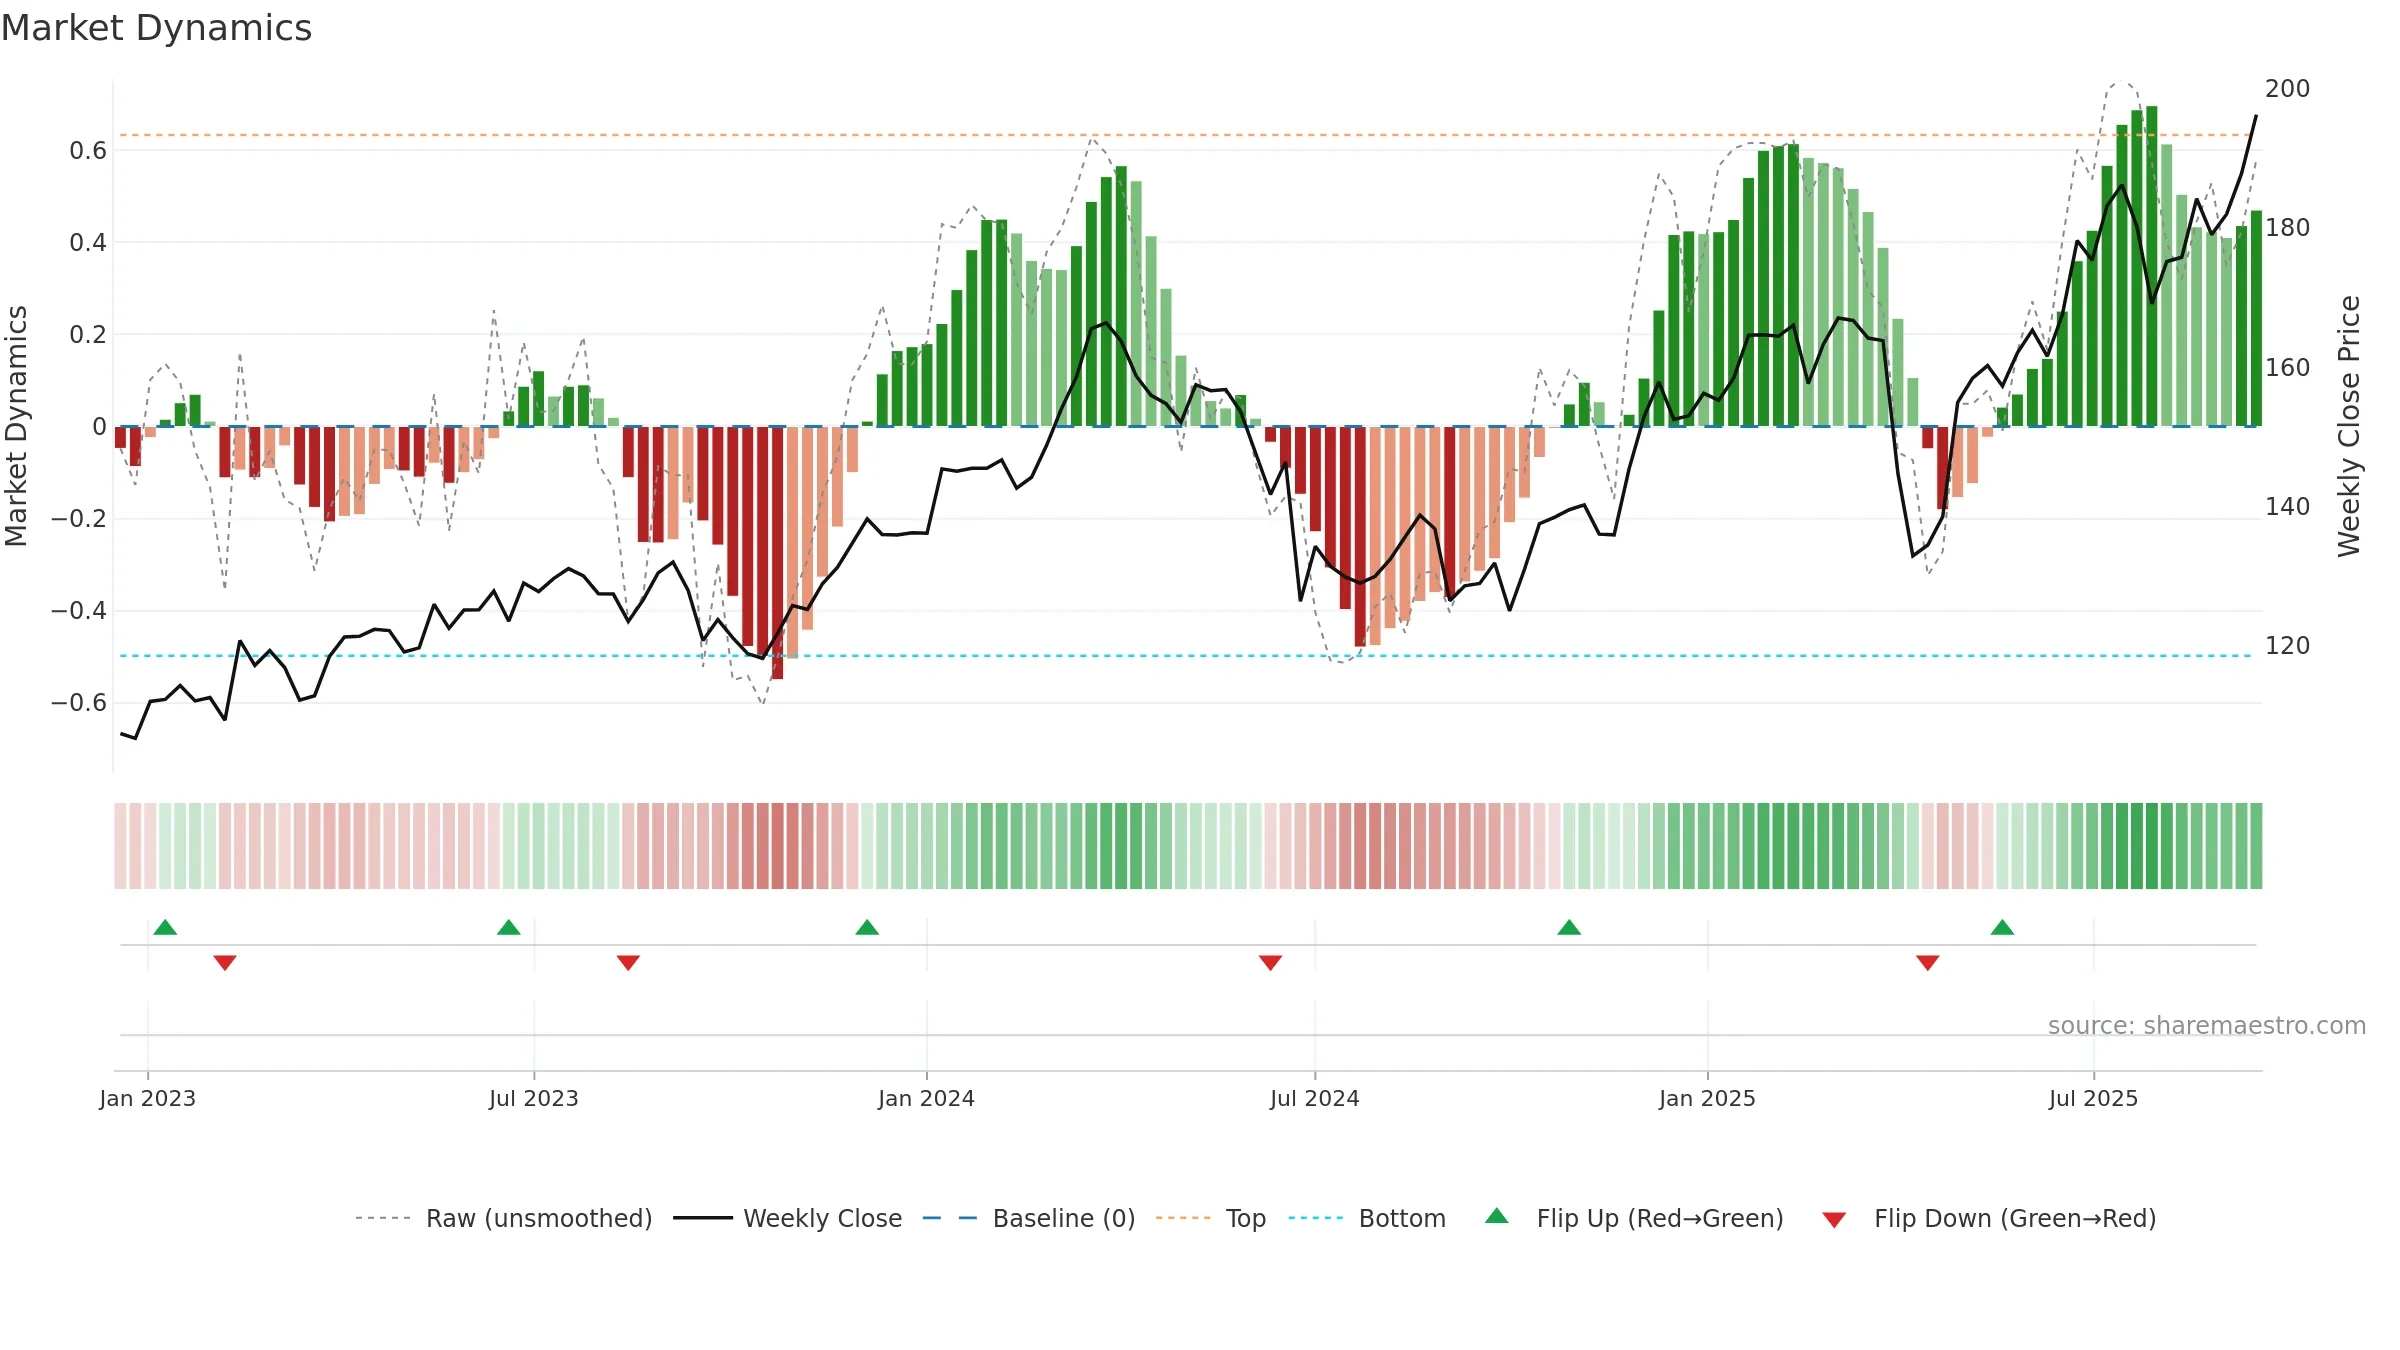The width and height of the screenshot is (2400, 1350).
Task: Click the tallest green bar near Jul 2025
Action: click(2152, 266)
